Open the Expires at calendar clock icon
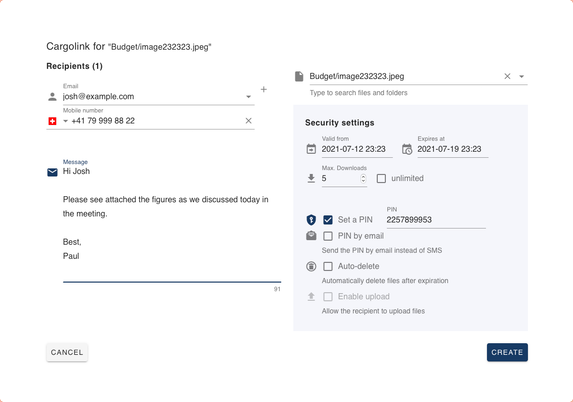Image resolution: width=573 pixels, height=402 pixels. tap(407, 149)
